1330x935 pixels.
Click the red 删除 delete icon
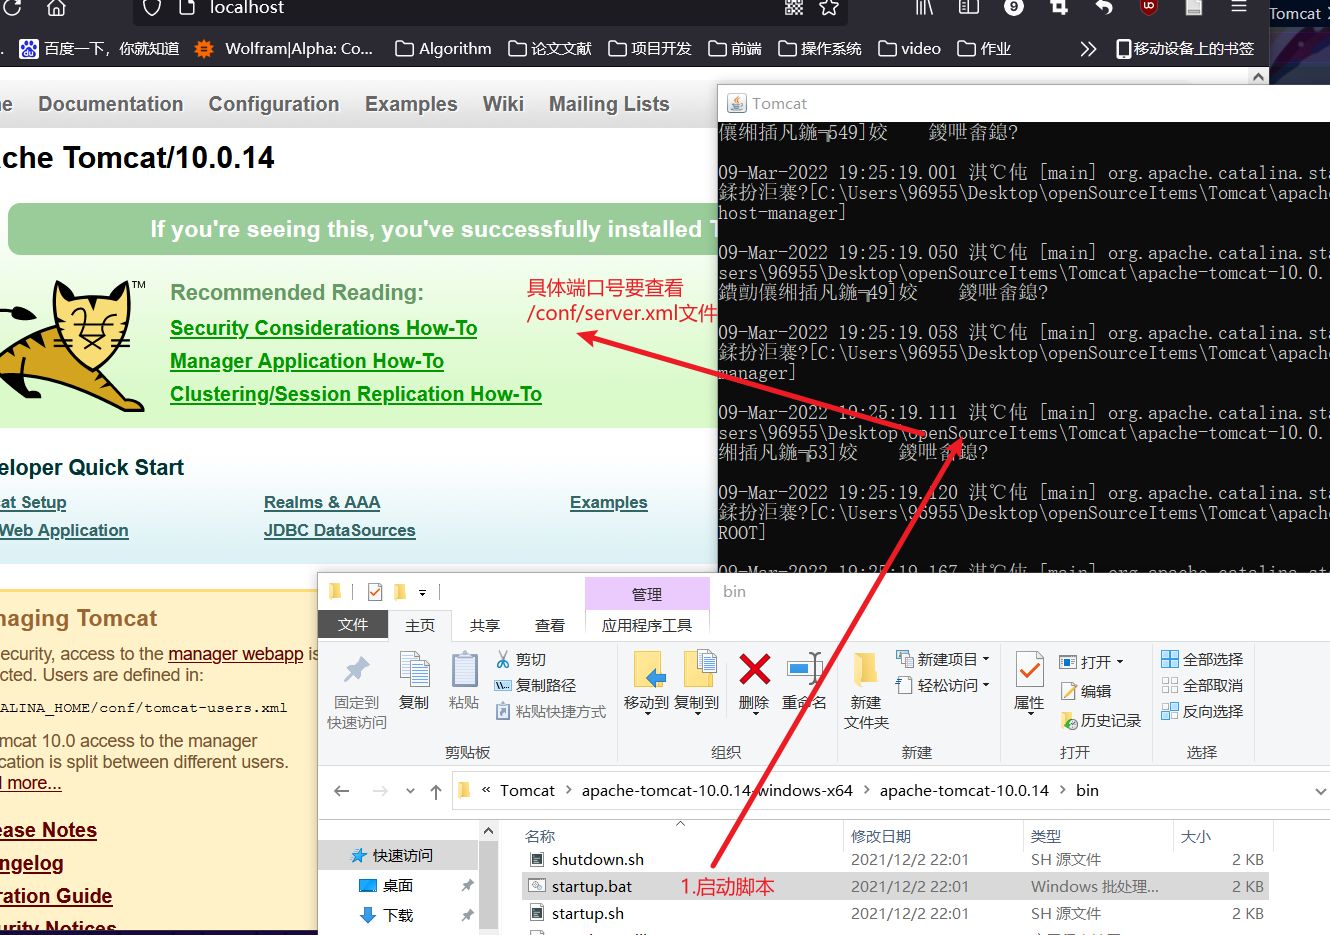pyautogui.click(x=755, y=668)
